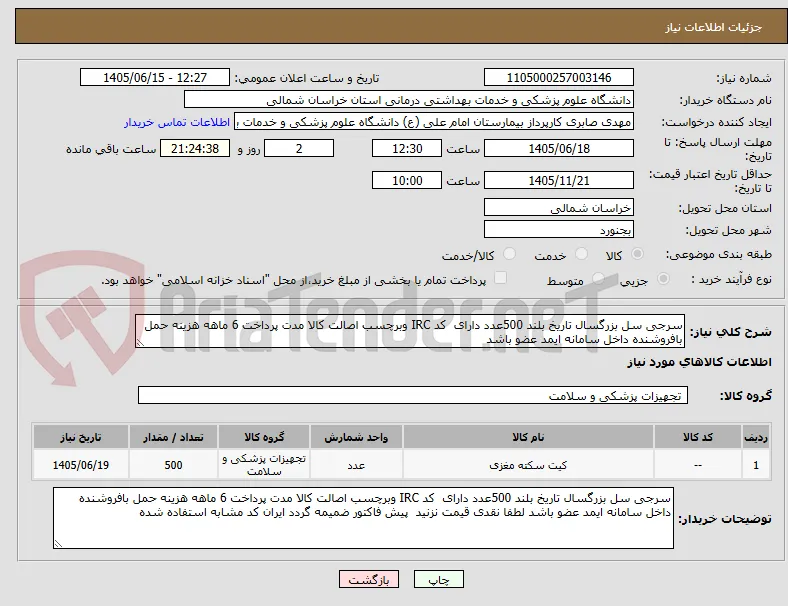Click the توضیحات خریدار text area

coord(363,518)
